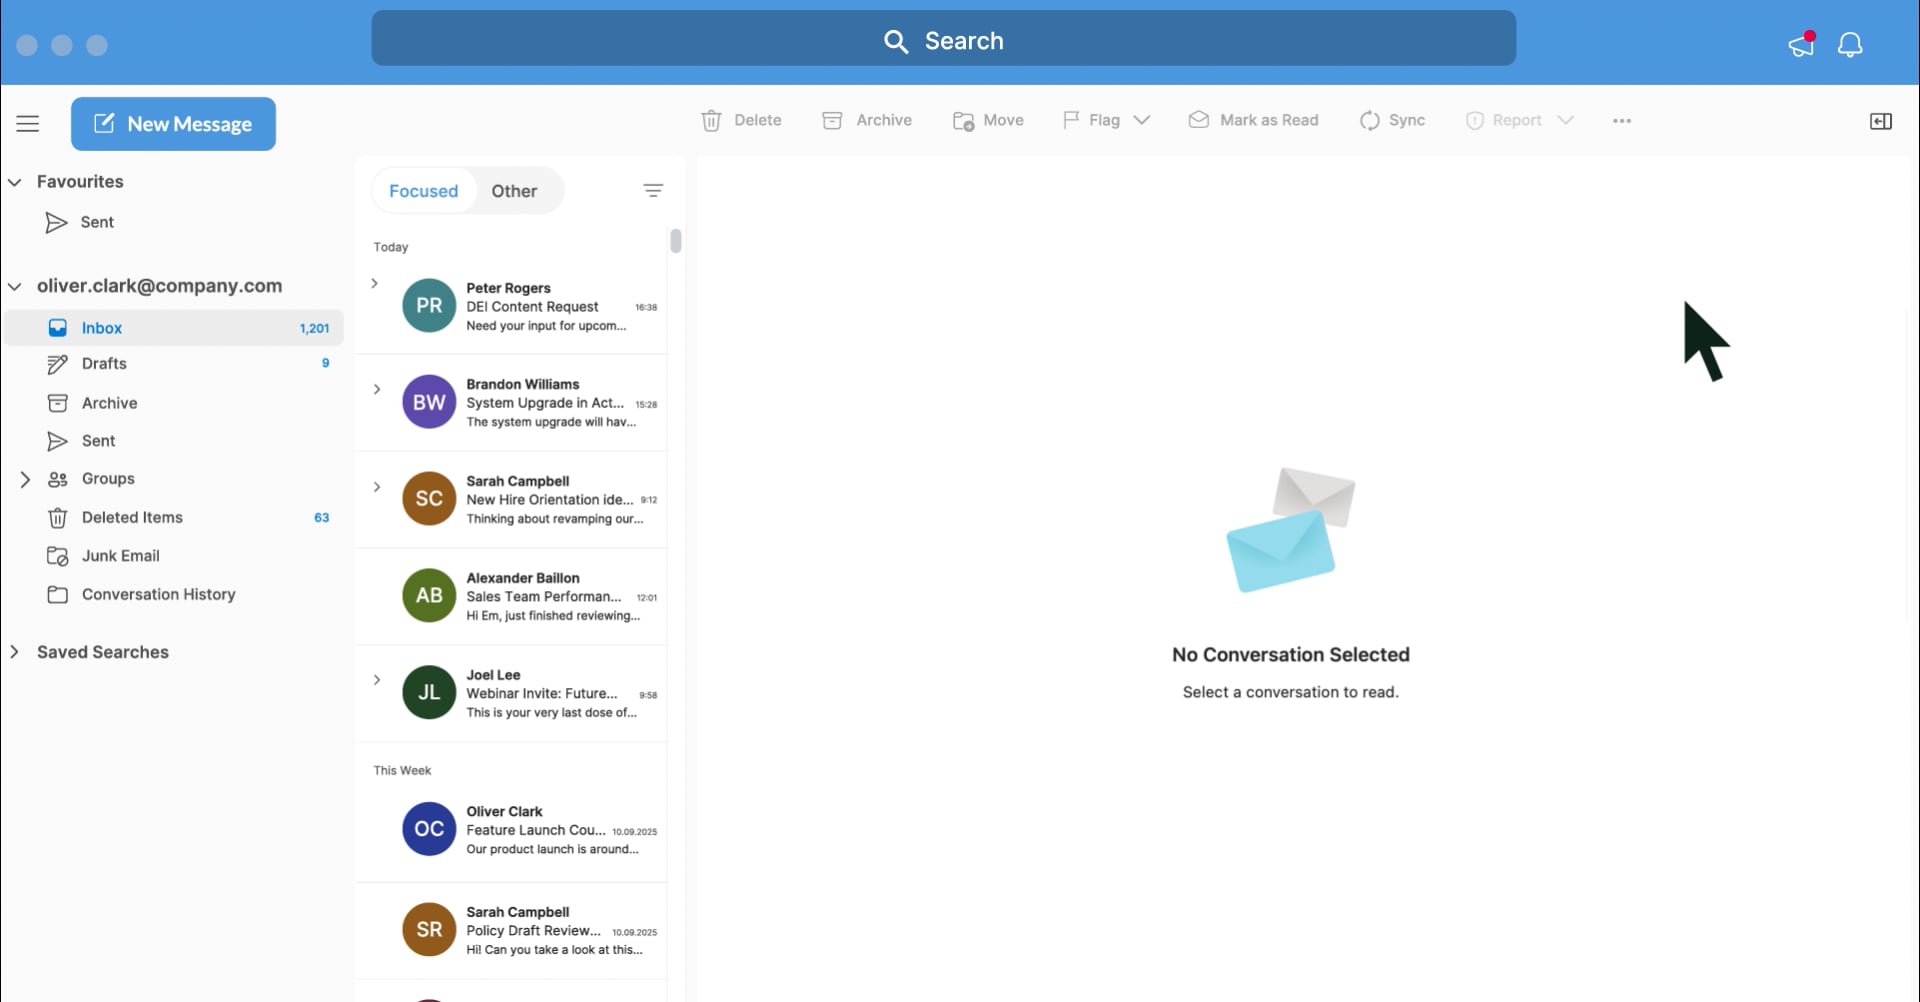Click the Sync icon in toolbar
Image resolution: width=1920 pixels, height=1002 pixels.
click(x=1369, y=121)
